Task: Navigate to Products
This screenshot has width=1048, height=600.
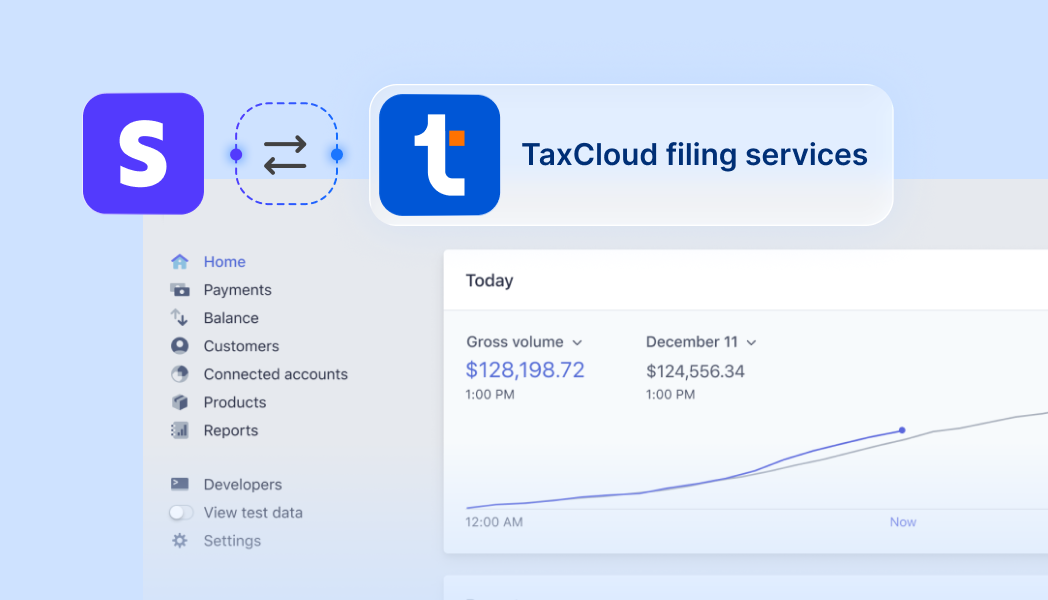Action: click(235, 402)
